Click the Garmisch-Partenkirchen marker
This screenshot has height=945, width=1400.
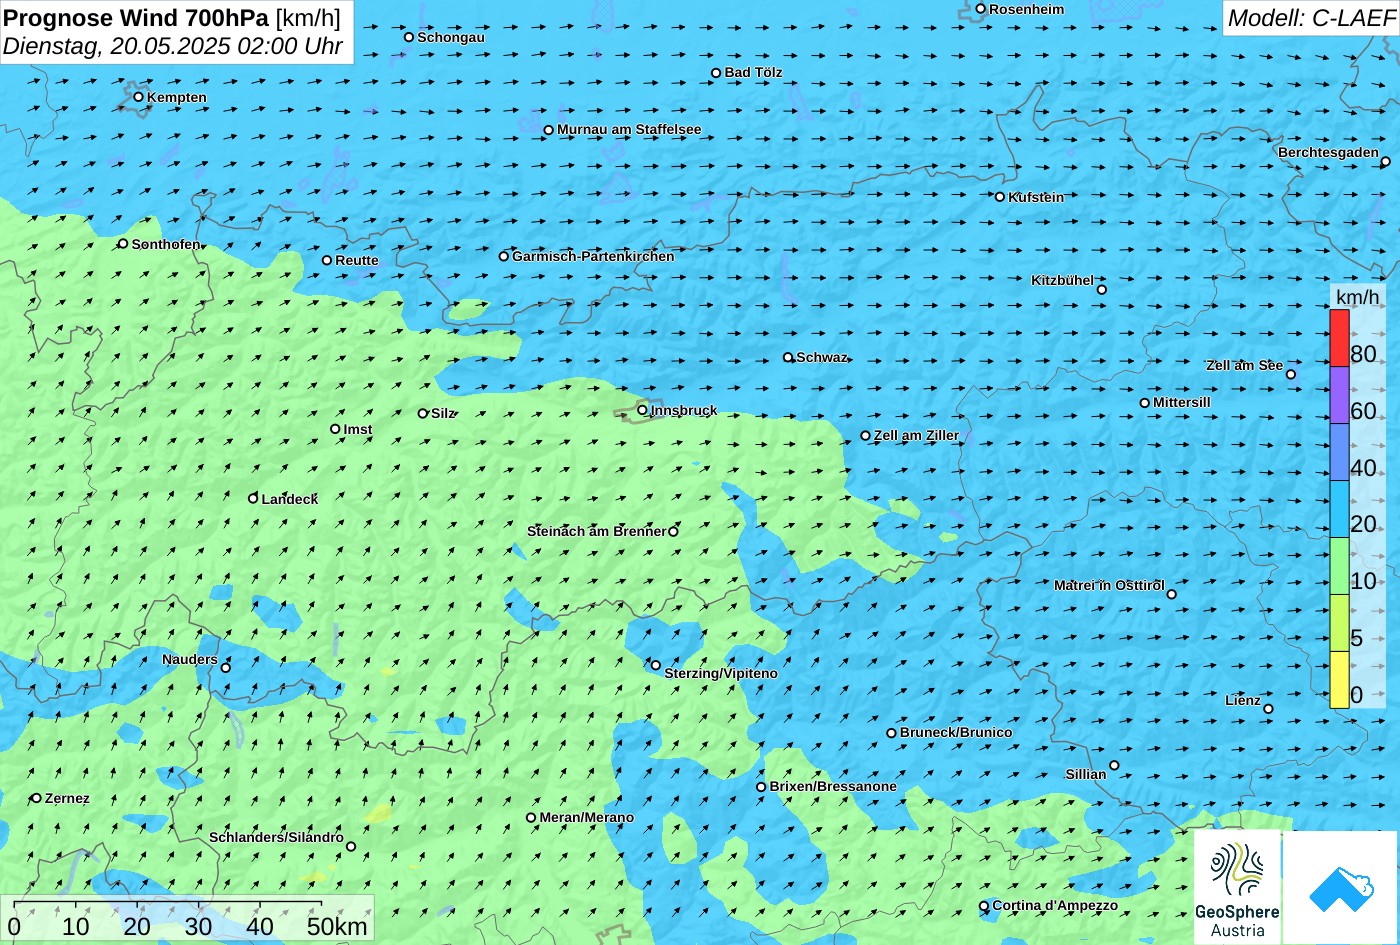[503, 256]
